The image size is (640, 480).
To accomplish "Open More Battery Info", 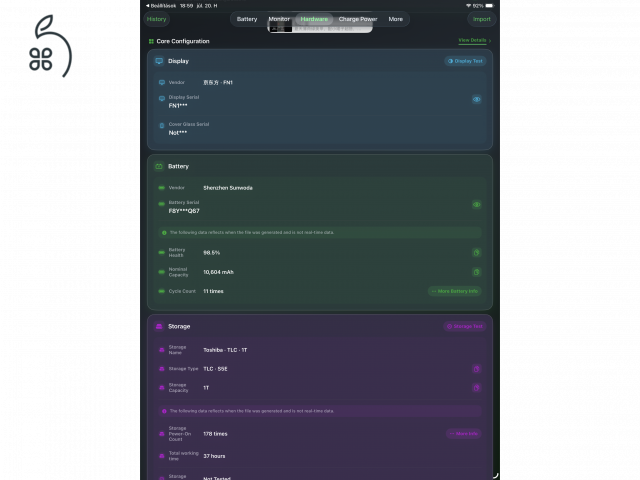I will pos(455,291).
